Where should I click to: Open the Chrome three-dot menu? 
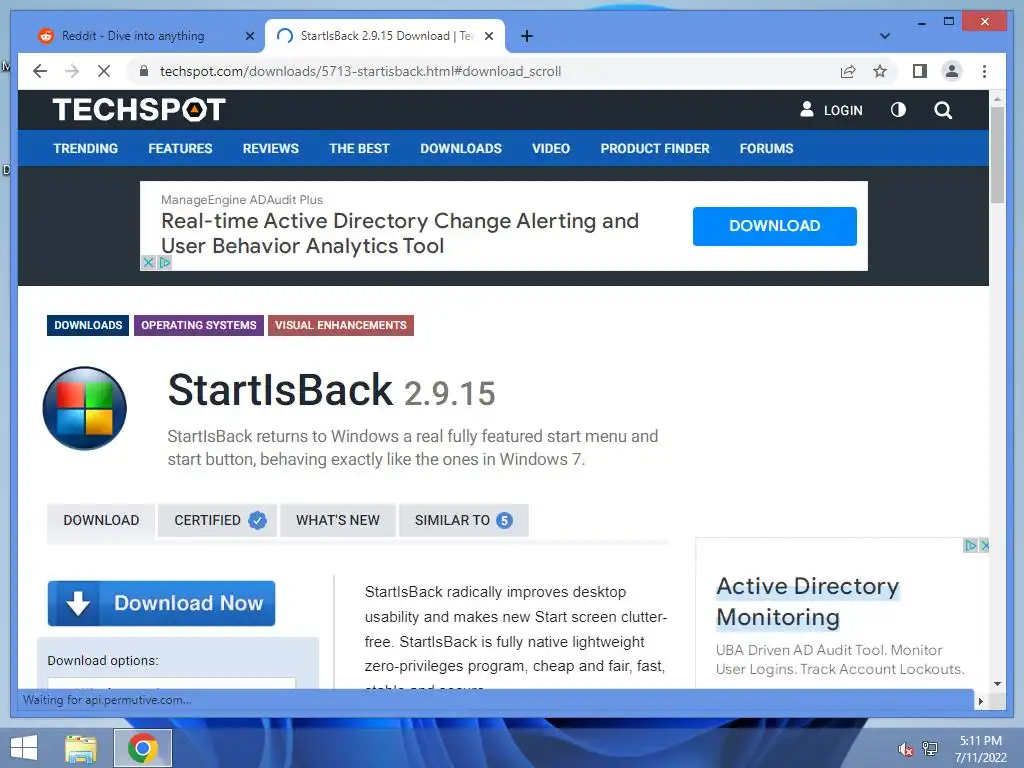click(984, 71)
